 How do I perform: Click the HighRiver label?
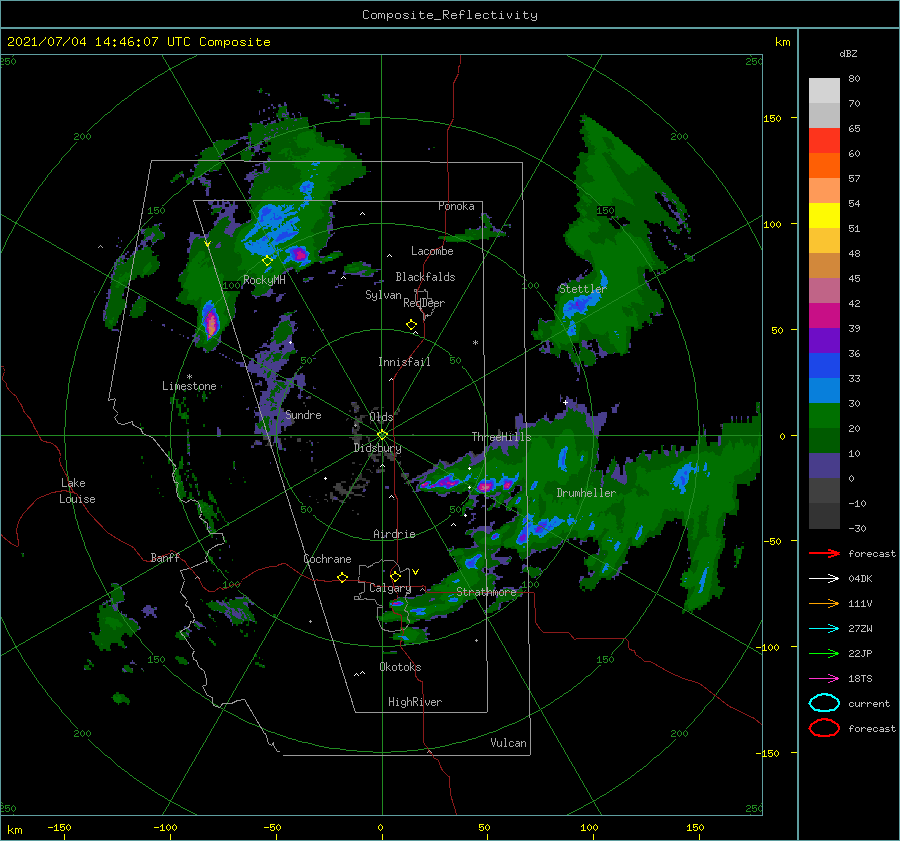coord(415,702)
